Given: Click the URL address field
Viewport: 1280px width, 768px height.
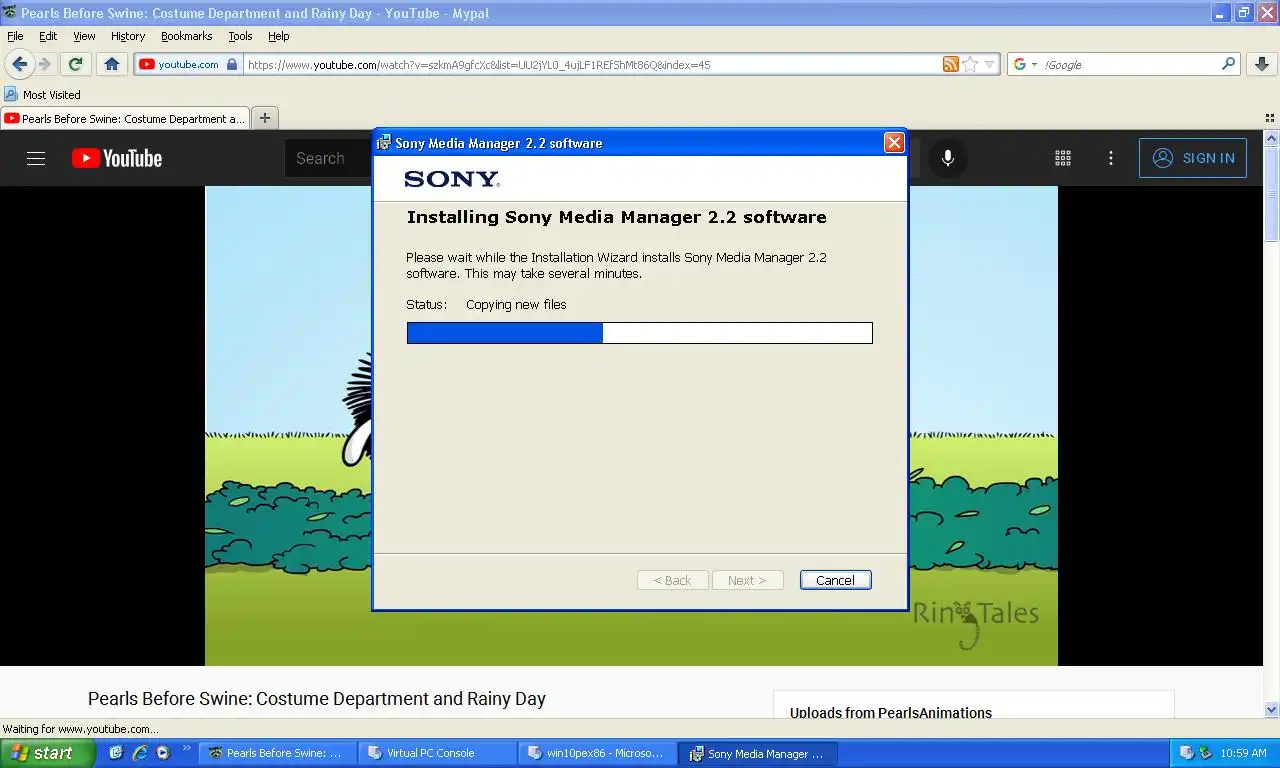Looking at the screenshot, I should pyautogui.click(x=590, y=64).
